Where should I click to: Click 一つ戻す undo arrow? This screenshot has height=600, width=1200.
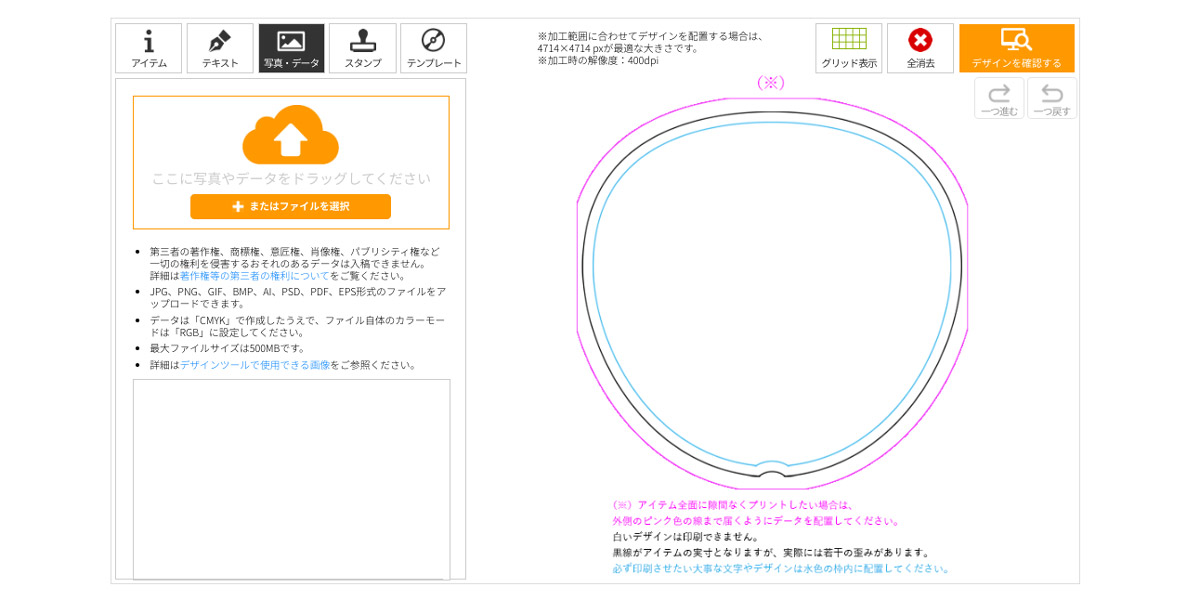(x=1052, y=99)
